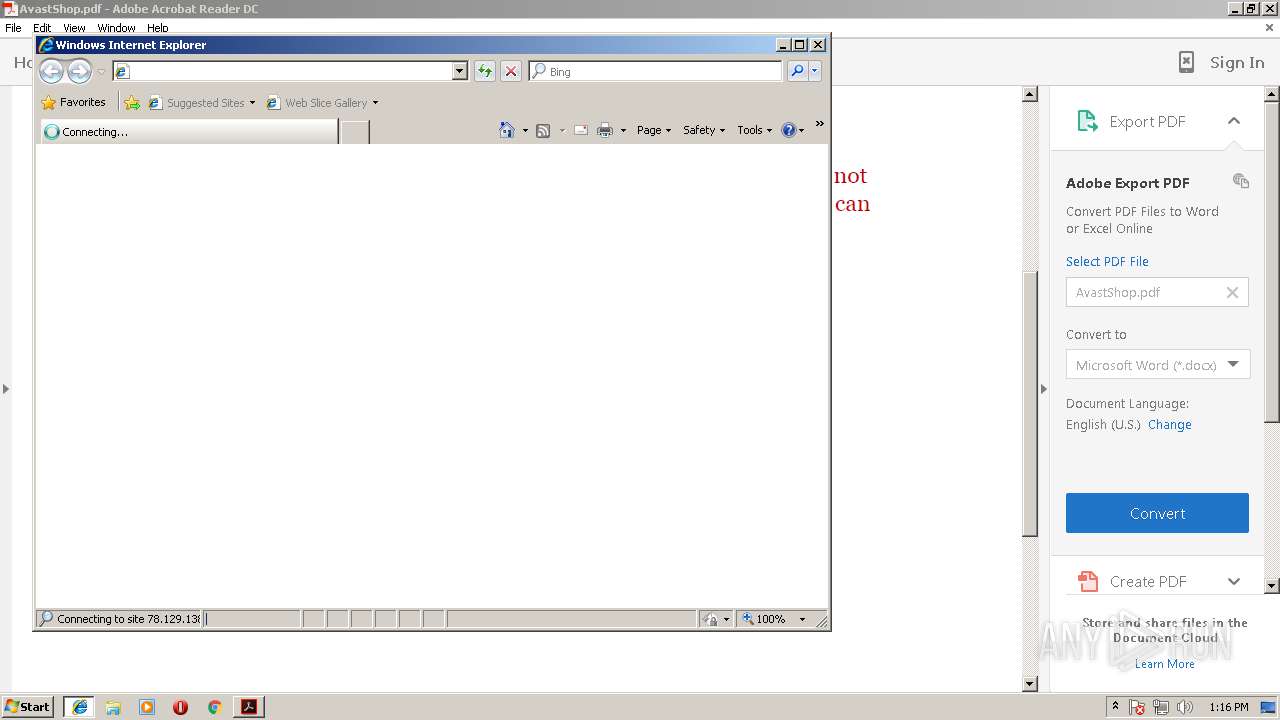Go forward in Internet Explorer
Screen dimensions: 1280x720
click(79, 71)
